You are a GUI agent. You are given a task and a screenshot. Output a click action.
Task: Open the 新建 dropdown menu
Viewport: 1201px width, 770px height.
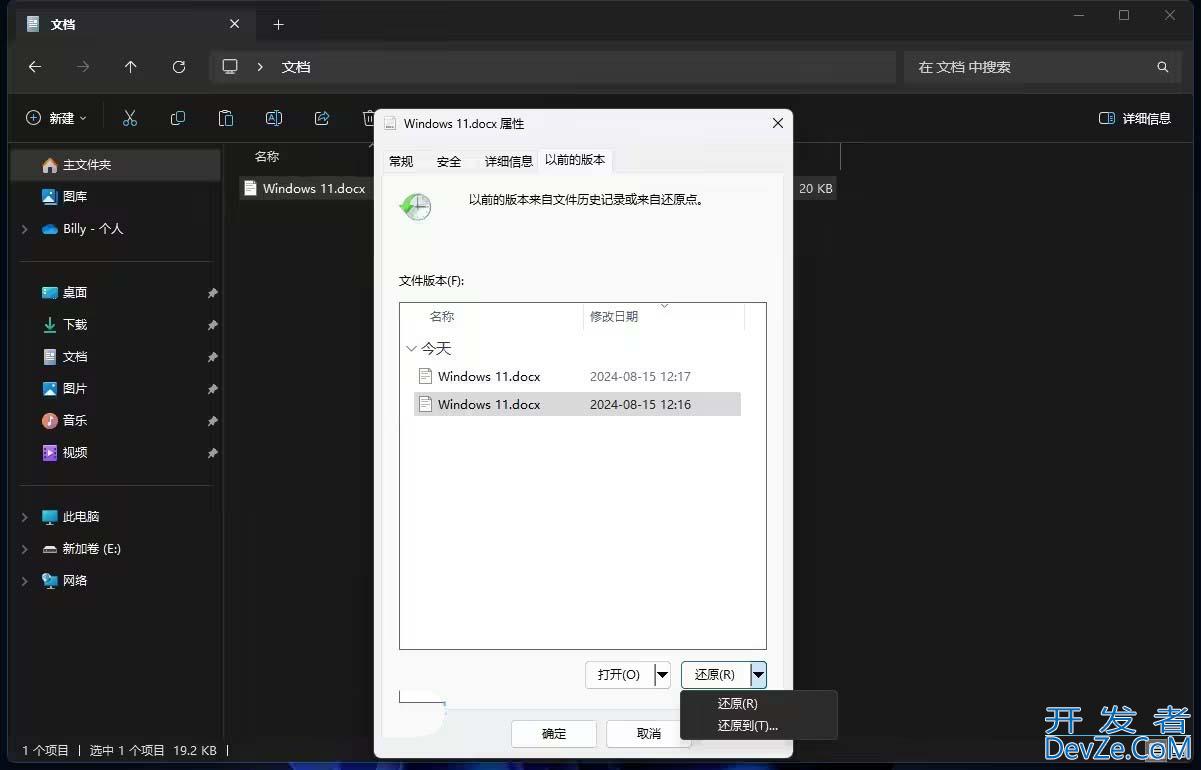click(56, 118)
